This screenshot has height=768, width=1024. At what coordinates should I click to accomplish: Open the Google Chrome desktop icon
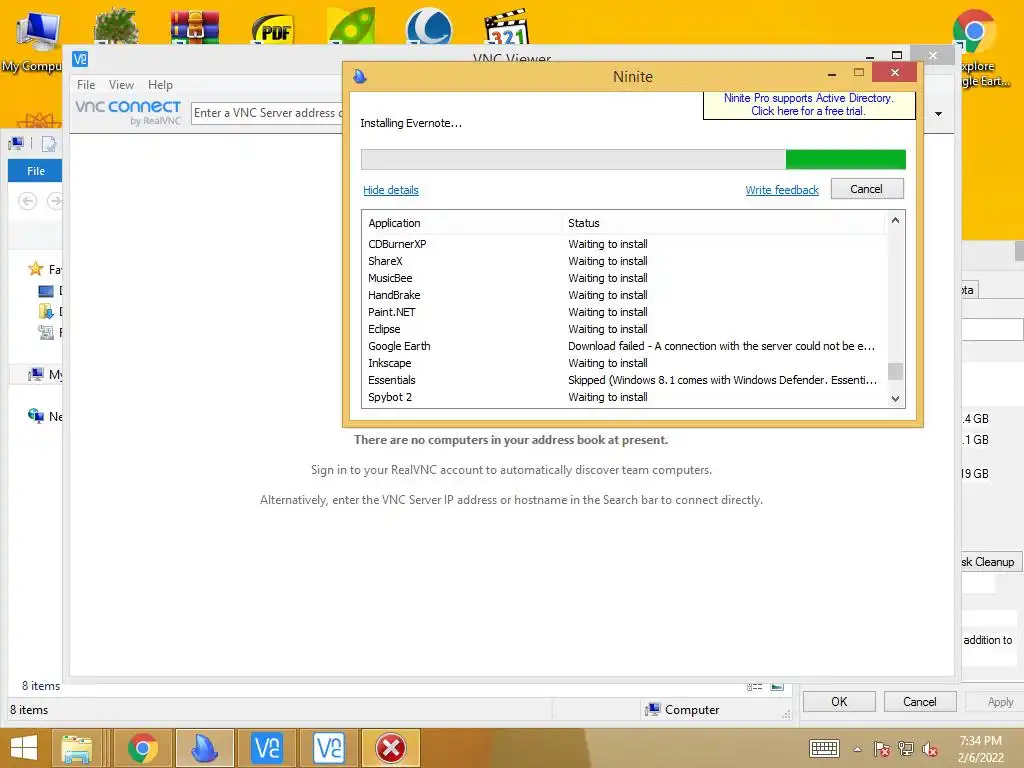coord(974,30)
